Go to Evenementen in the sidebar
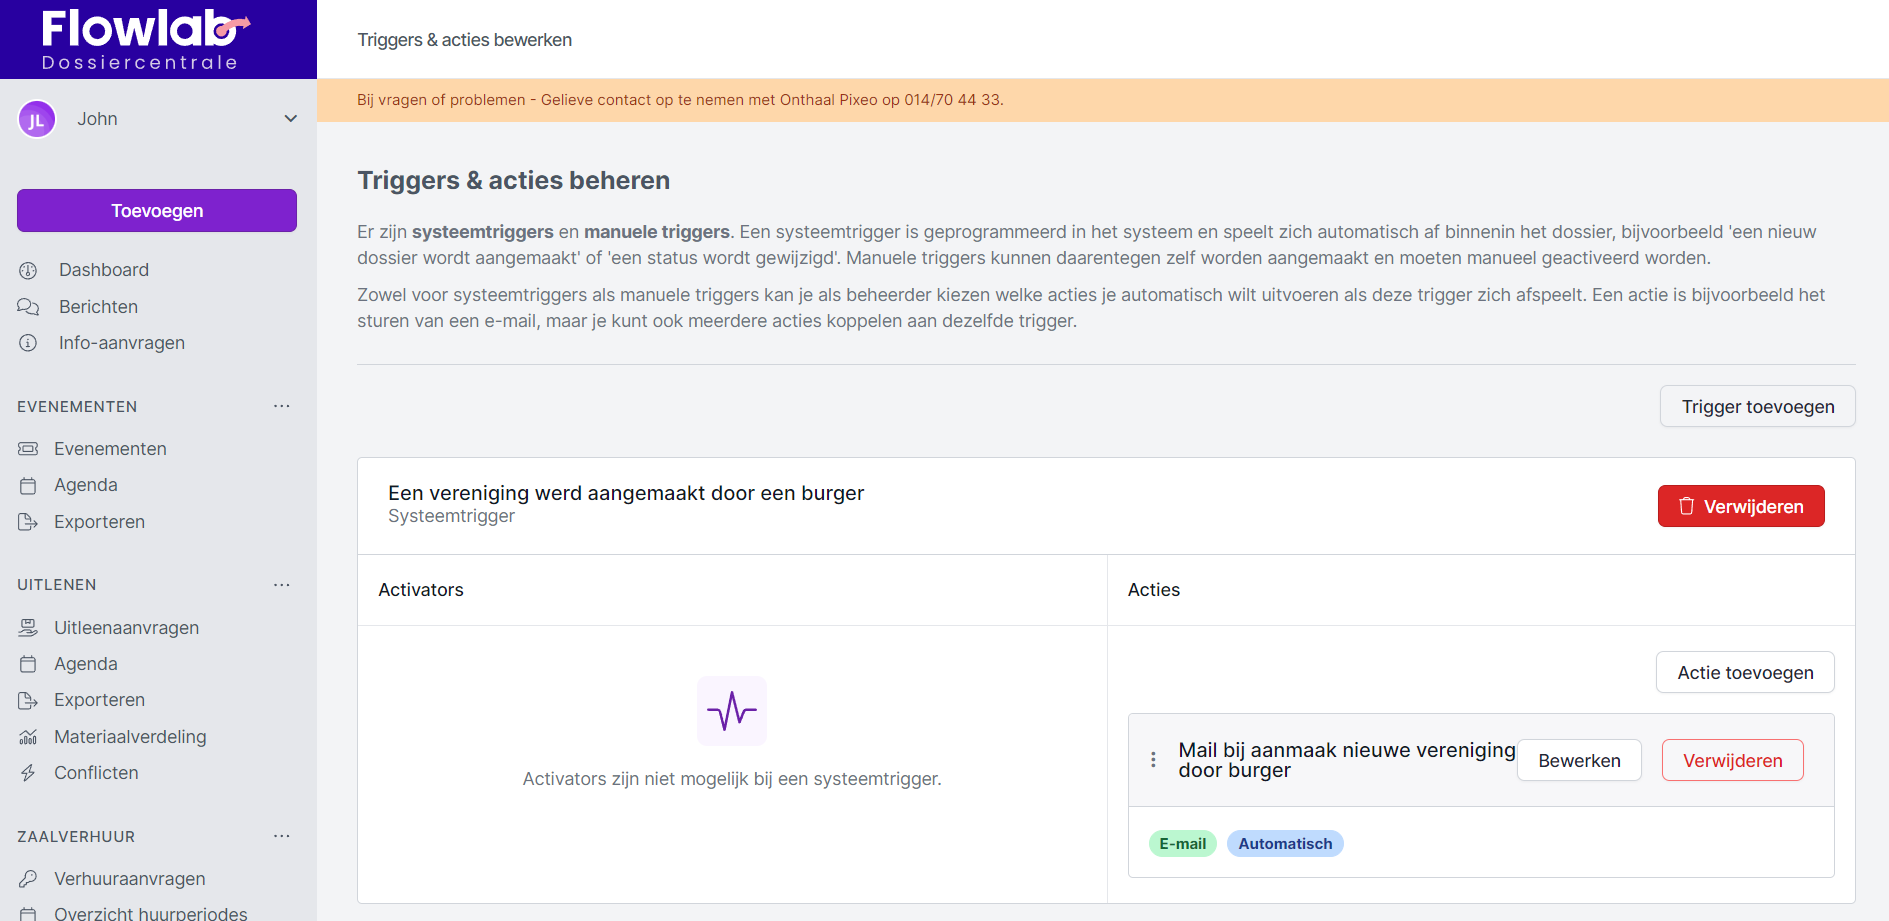This screenshot has width=1889, height=921. [110, 449]
